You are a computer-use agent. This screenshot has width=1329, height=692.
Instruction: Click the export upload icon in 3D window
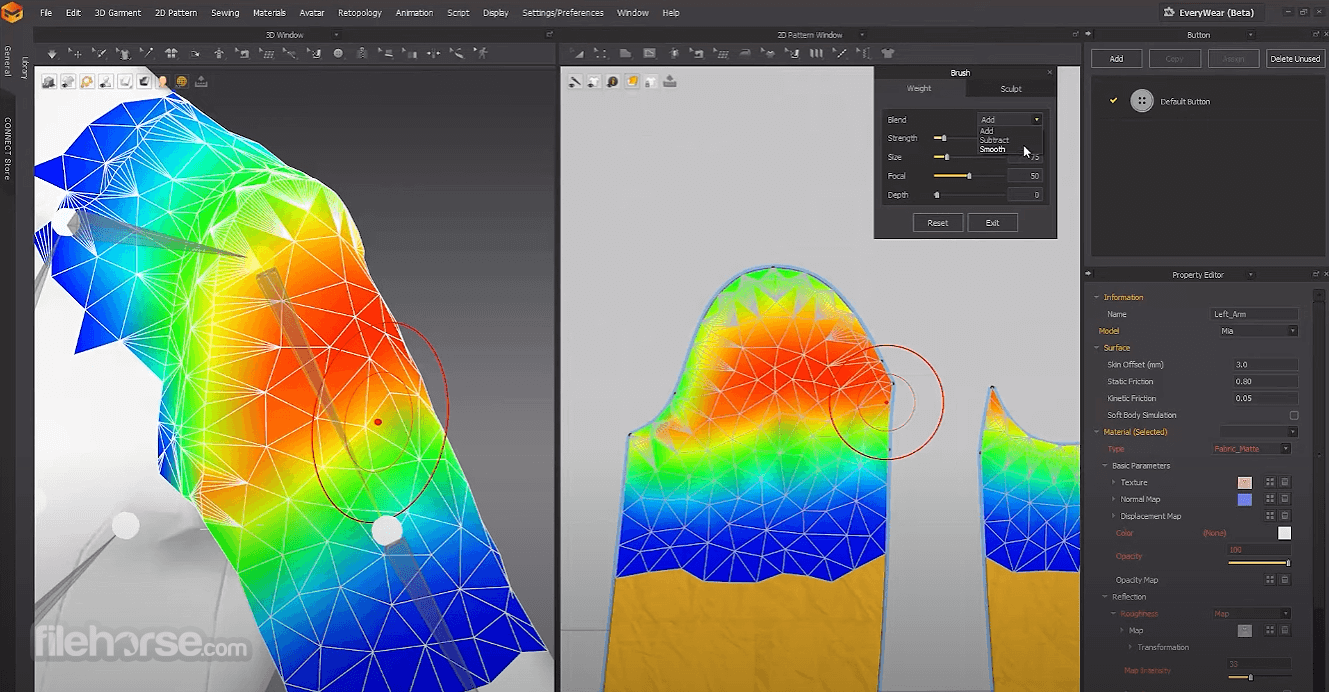[201, 81]
